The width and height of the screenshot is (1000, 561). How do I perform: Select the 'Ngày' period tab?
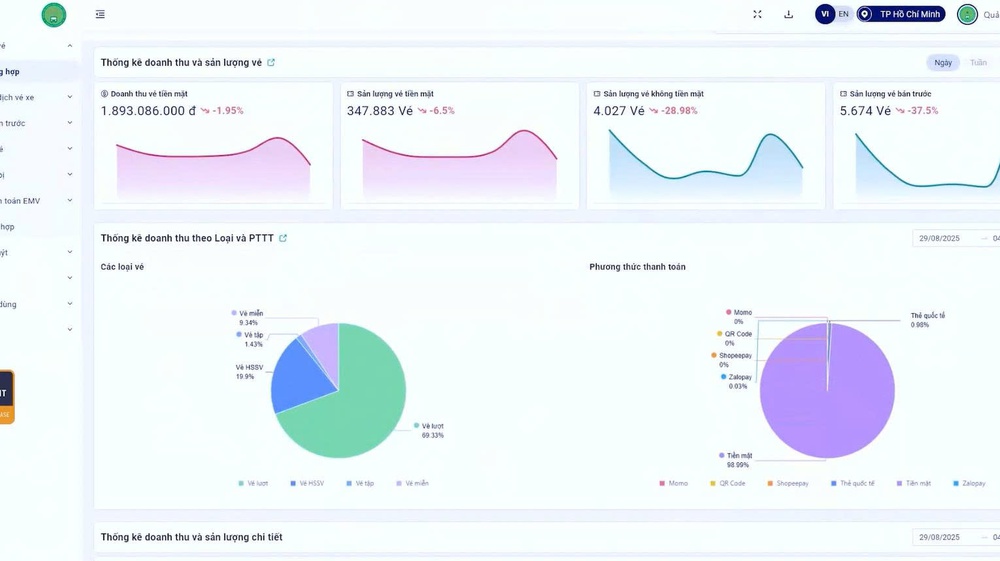943,62
